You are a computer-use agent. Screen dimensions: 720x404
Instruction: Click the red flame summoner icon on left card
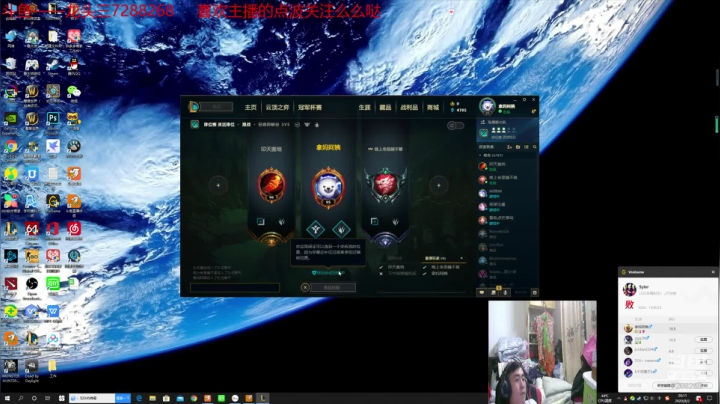271,185
